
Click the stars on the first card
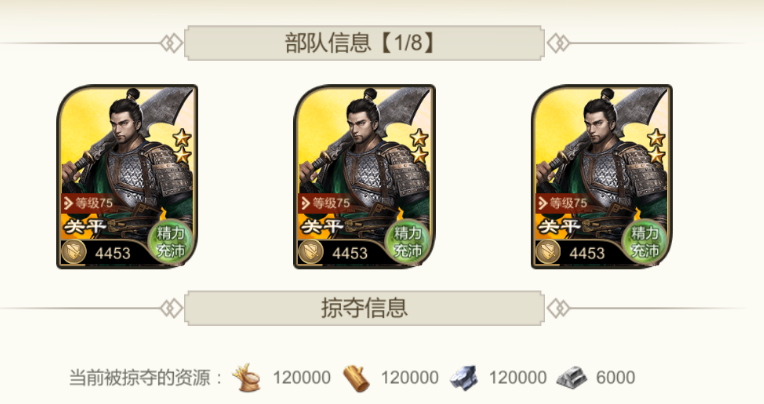pos(182,146)
